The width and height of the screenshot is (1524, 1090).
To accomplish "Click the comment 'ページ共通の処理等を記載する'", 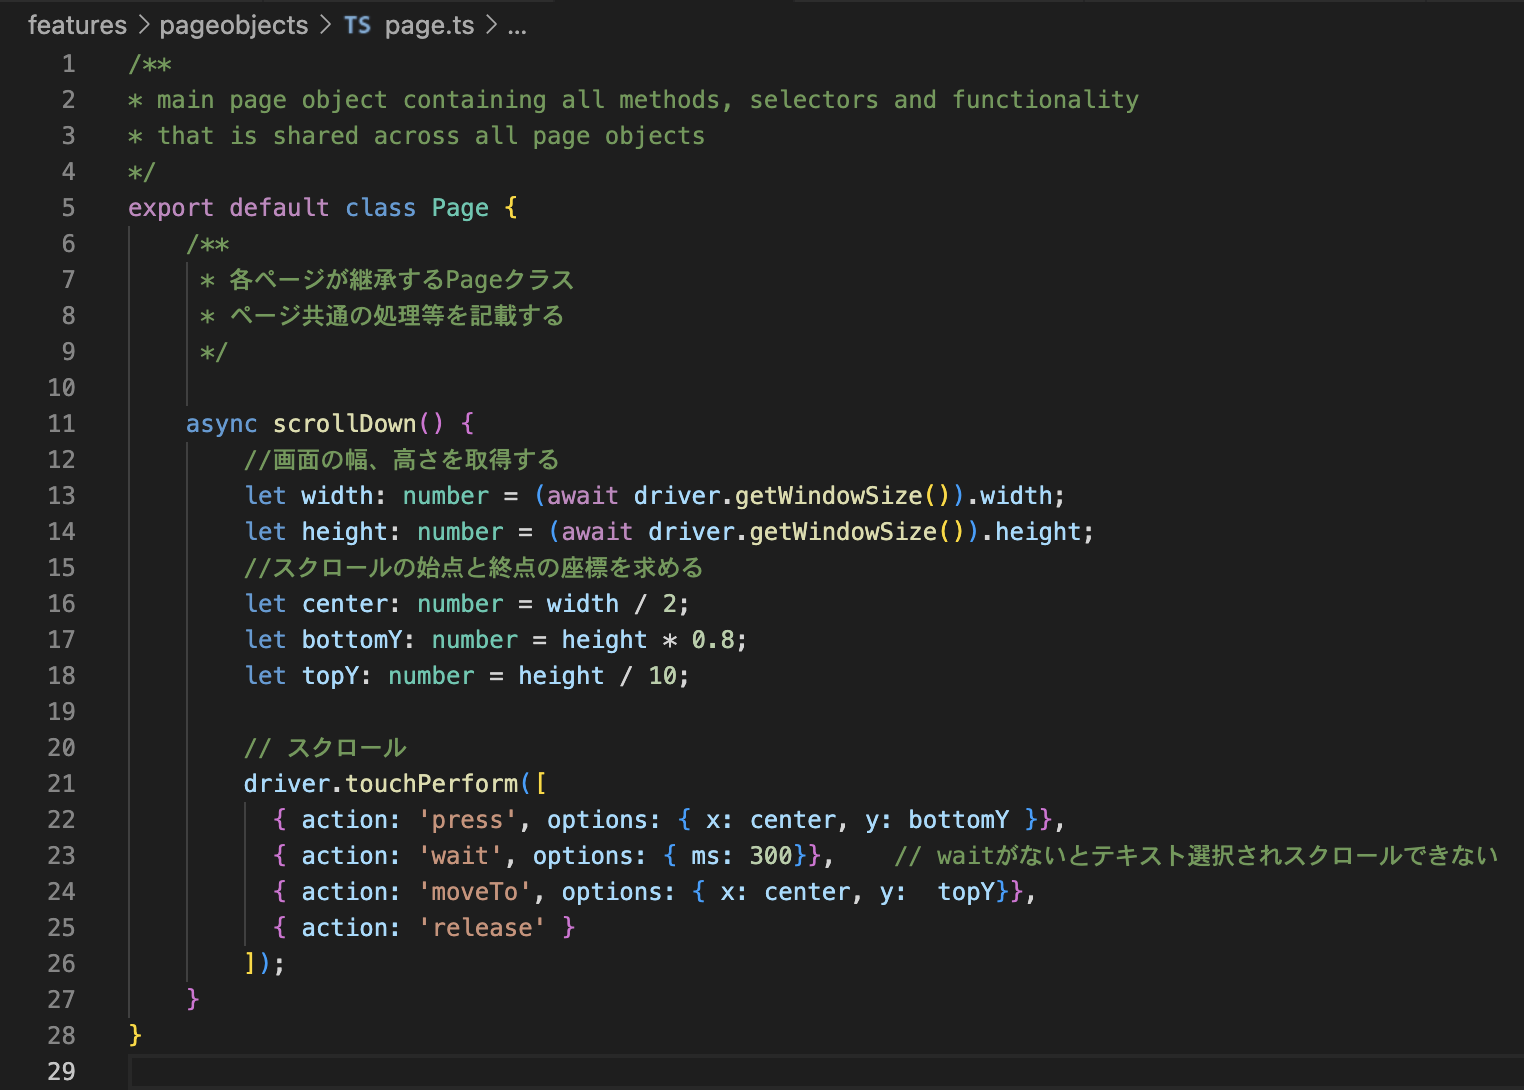I will coord(397,316).
